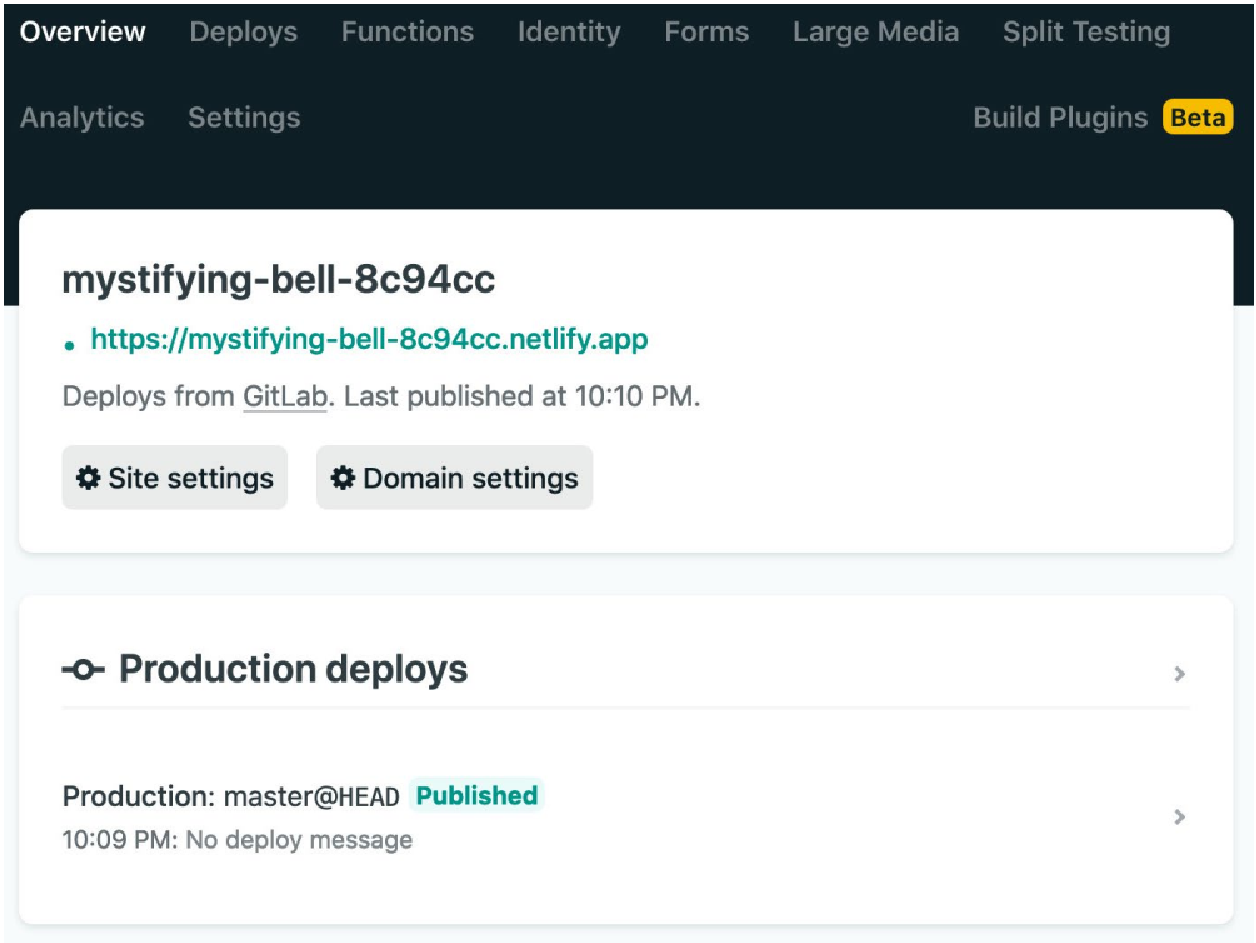The width and height of the screenshot is (1256, 943).
Task: Click the Published status badge
Action: click(477, 796)
